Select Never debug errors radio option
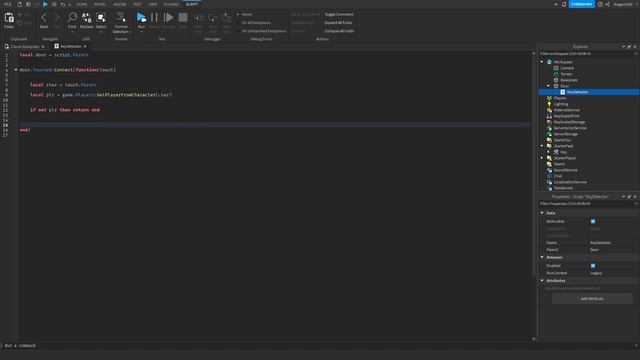The height and width of the screenshot is (360, 640). point(238,14)
